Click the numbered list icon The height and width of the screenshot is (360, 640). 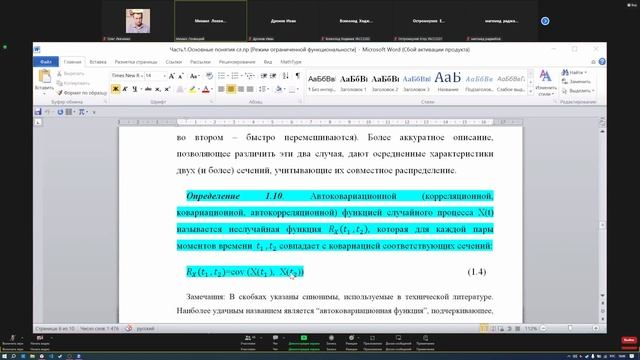tap(236, 76)
